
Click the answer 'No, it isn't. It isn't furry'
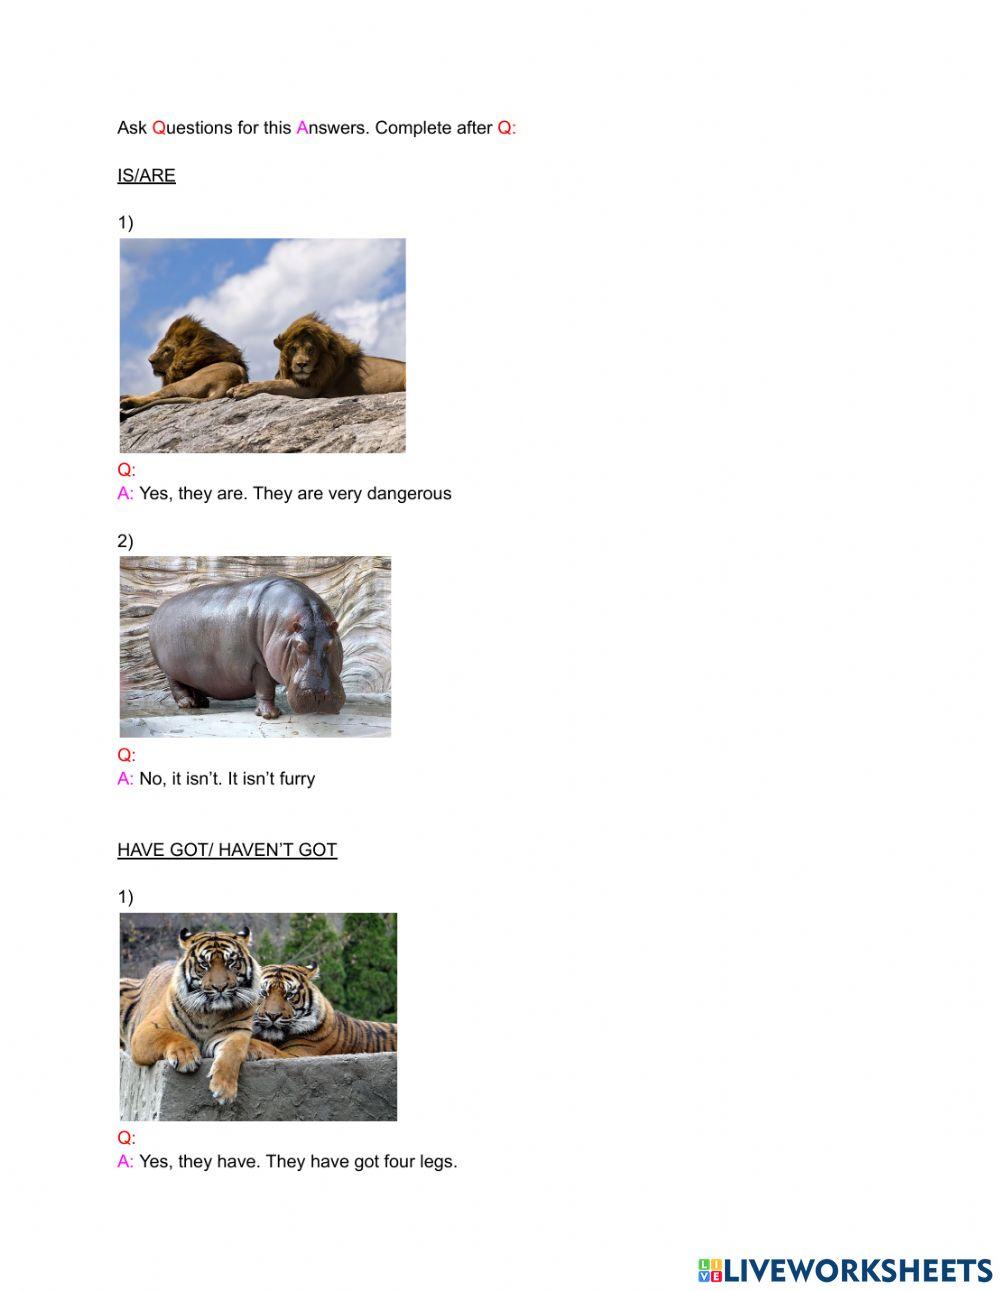coord(227,779)
